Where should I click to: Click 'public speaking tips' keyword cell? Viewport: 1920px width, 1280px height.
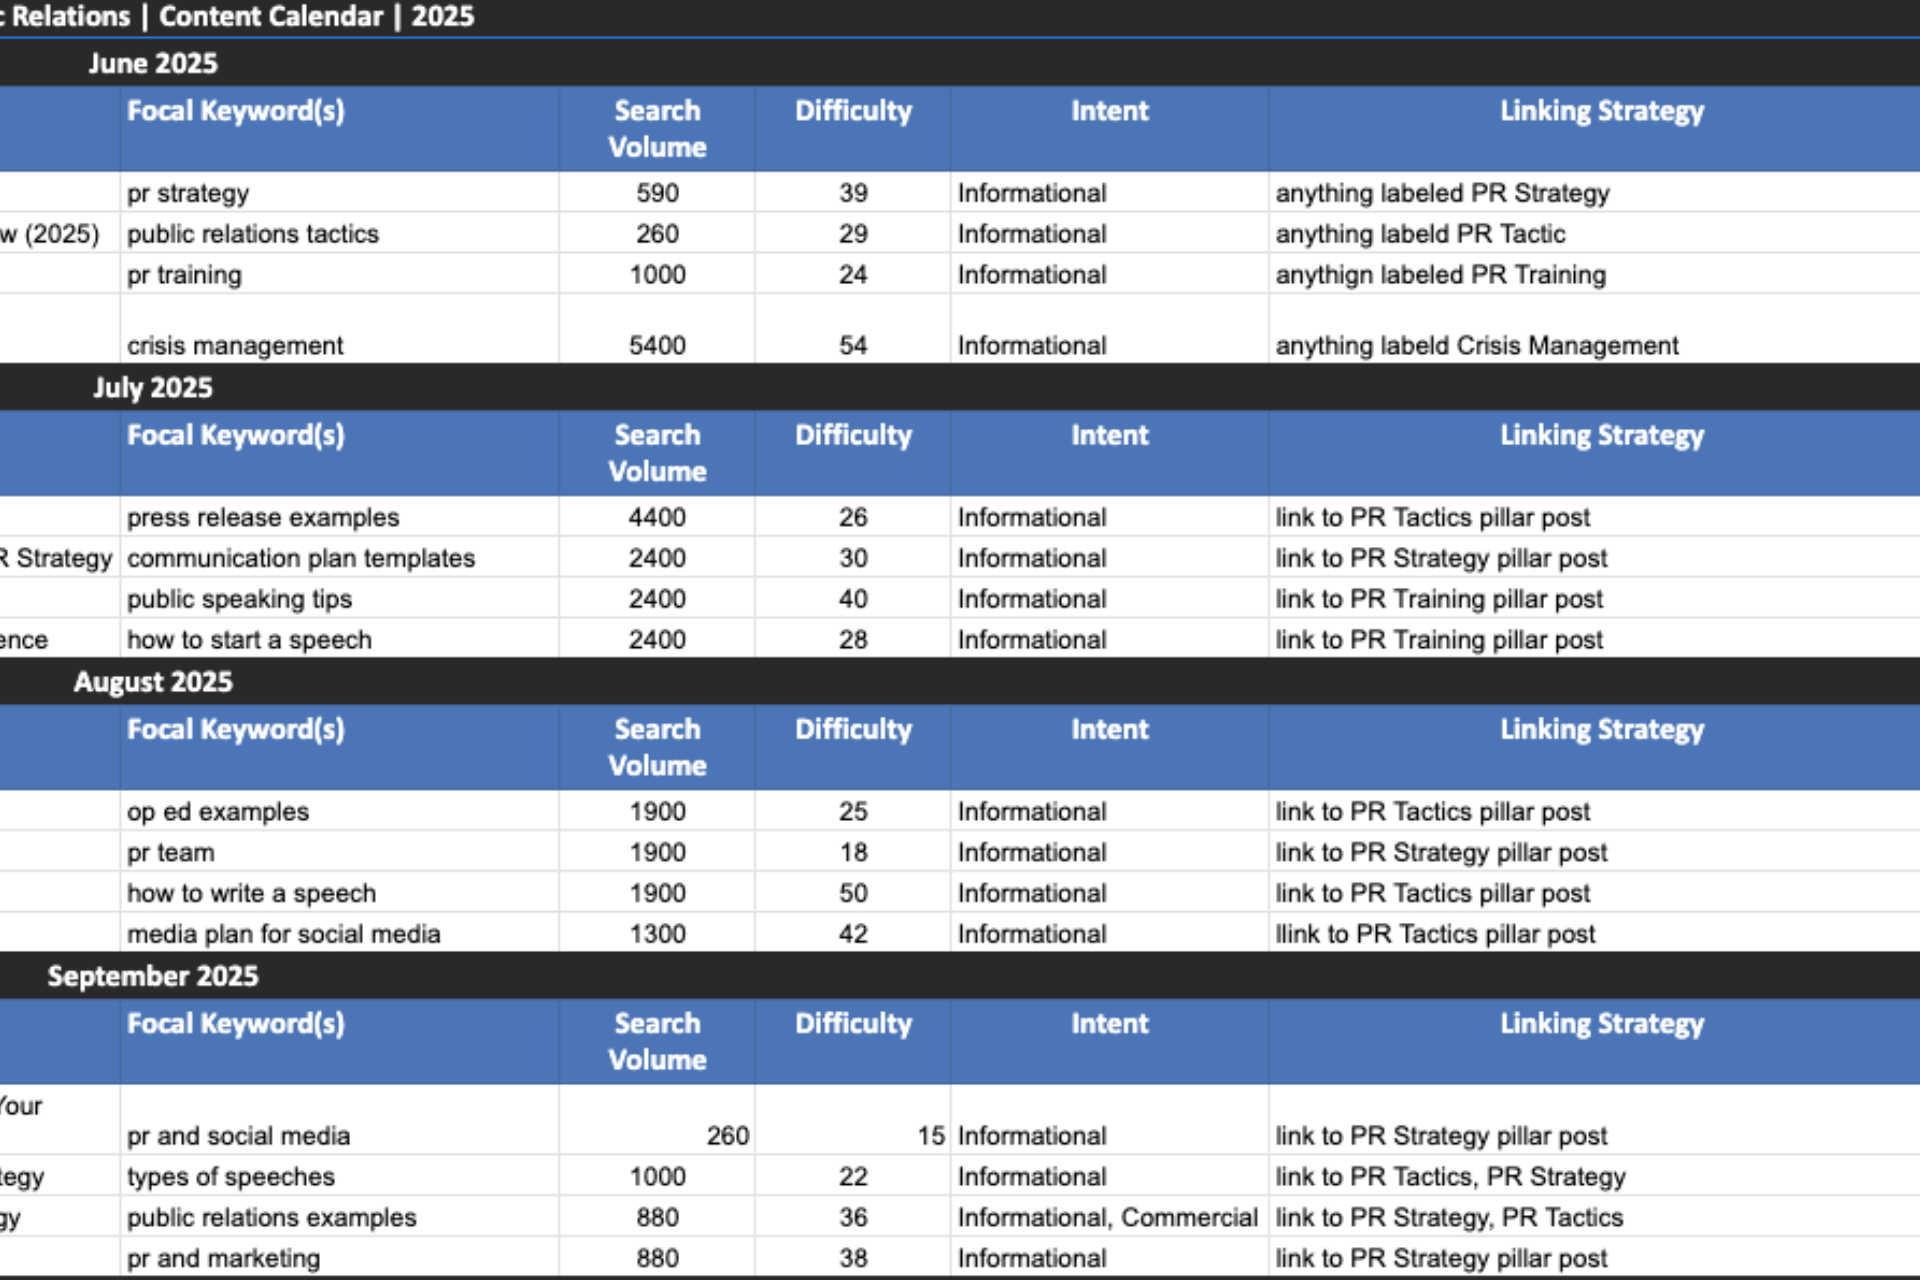pyautogui.click(x=240, y=599)
